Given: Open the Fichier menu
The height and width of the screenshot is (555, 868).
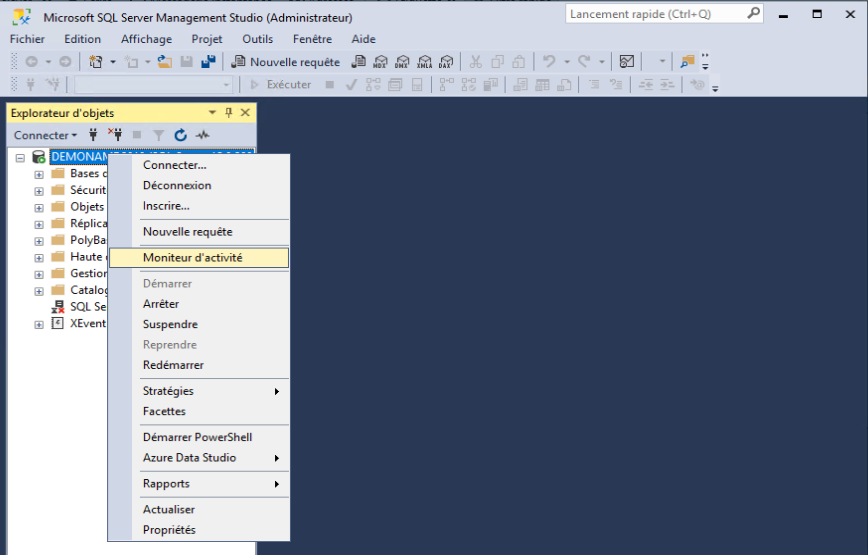Looking at the screenshot, I should tap(27, 39).
